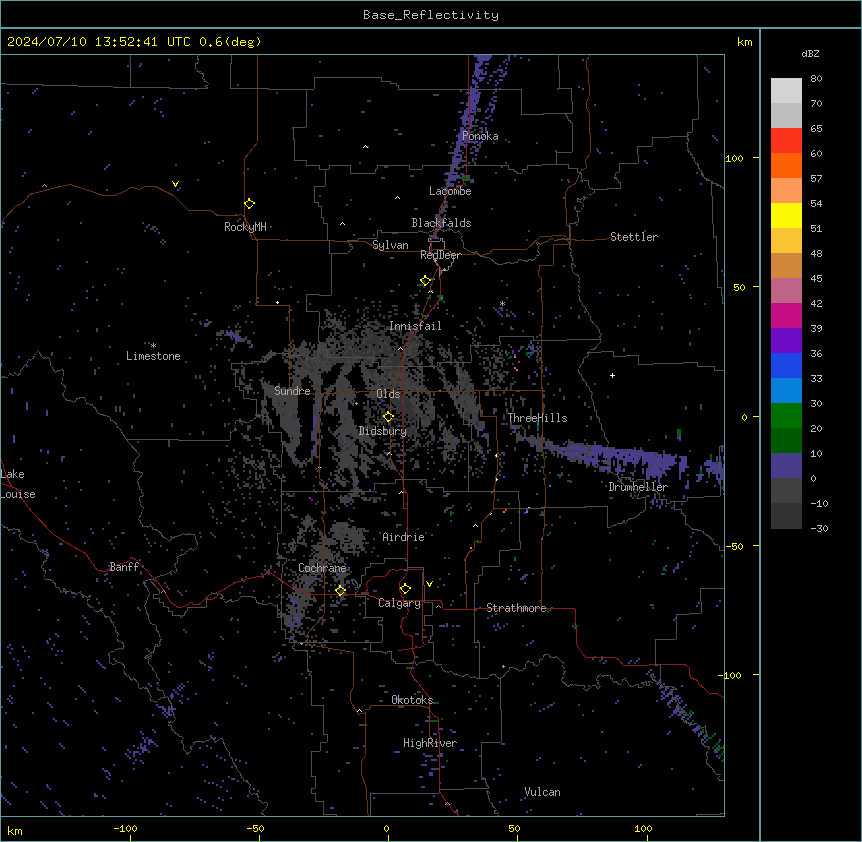Screen dimensions: 862x842
Task: Click the Airdrie town label
Action: pyautogui.click(x=404, y=537)
